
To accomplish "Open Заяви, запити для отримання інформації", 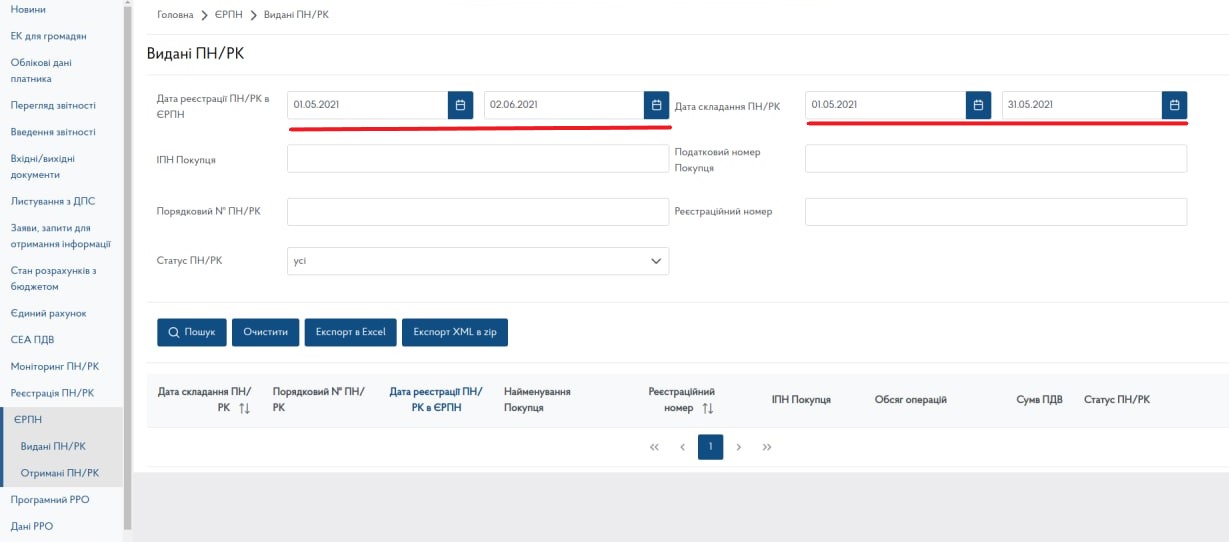I will click(x=61, y=235).
